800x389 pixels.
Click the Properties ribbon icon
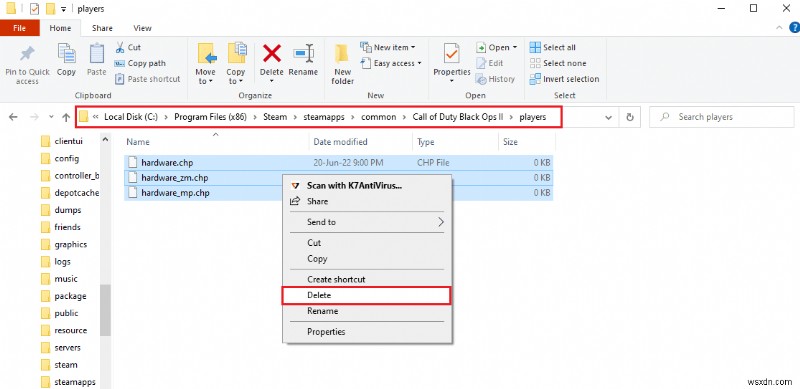[x=452, y=53]
